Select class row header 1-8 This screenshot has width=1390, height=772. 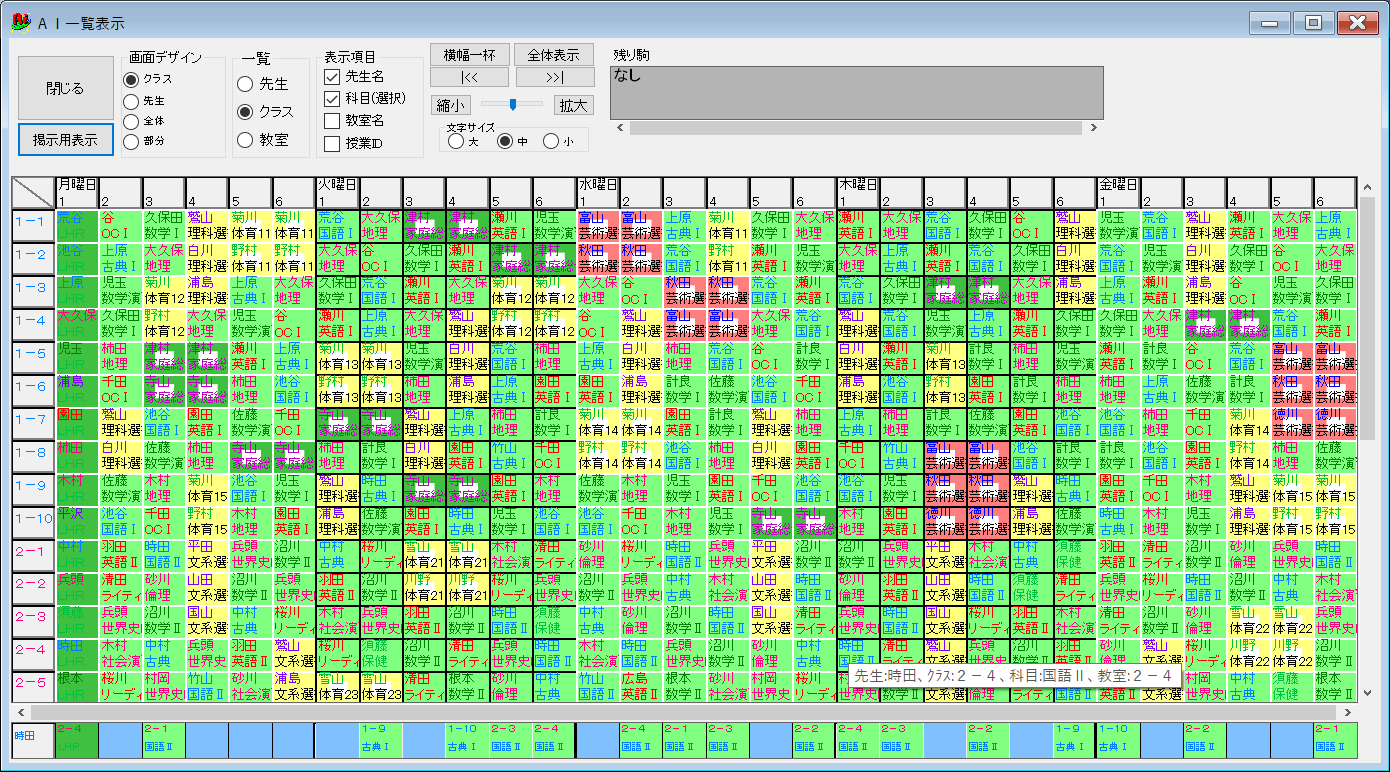pos(33,456)
